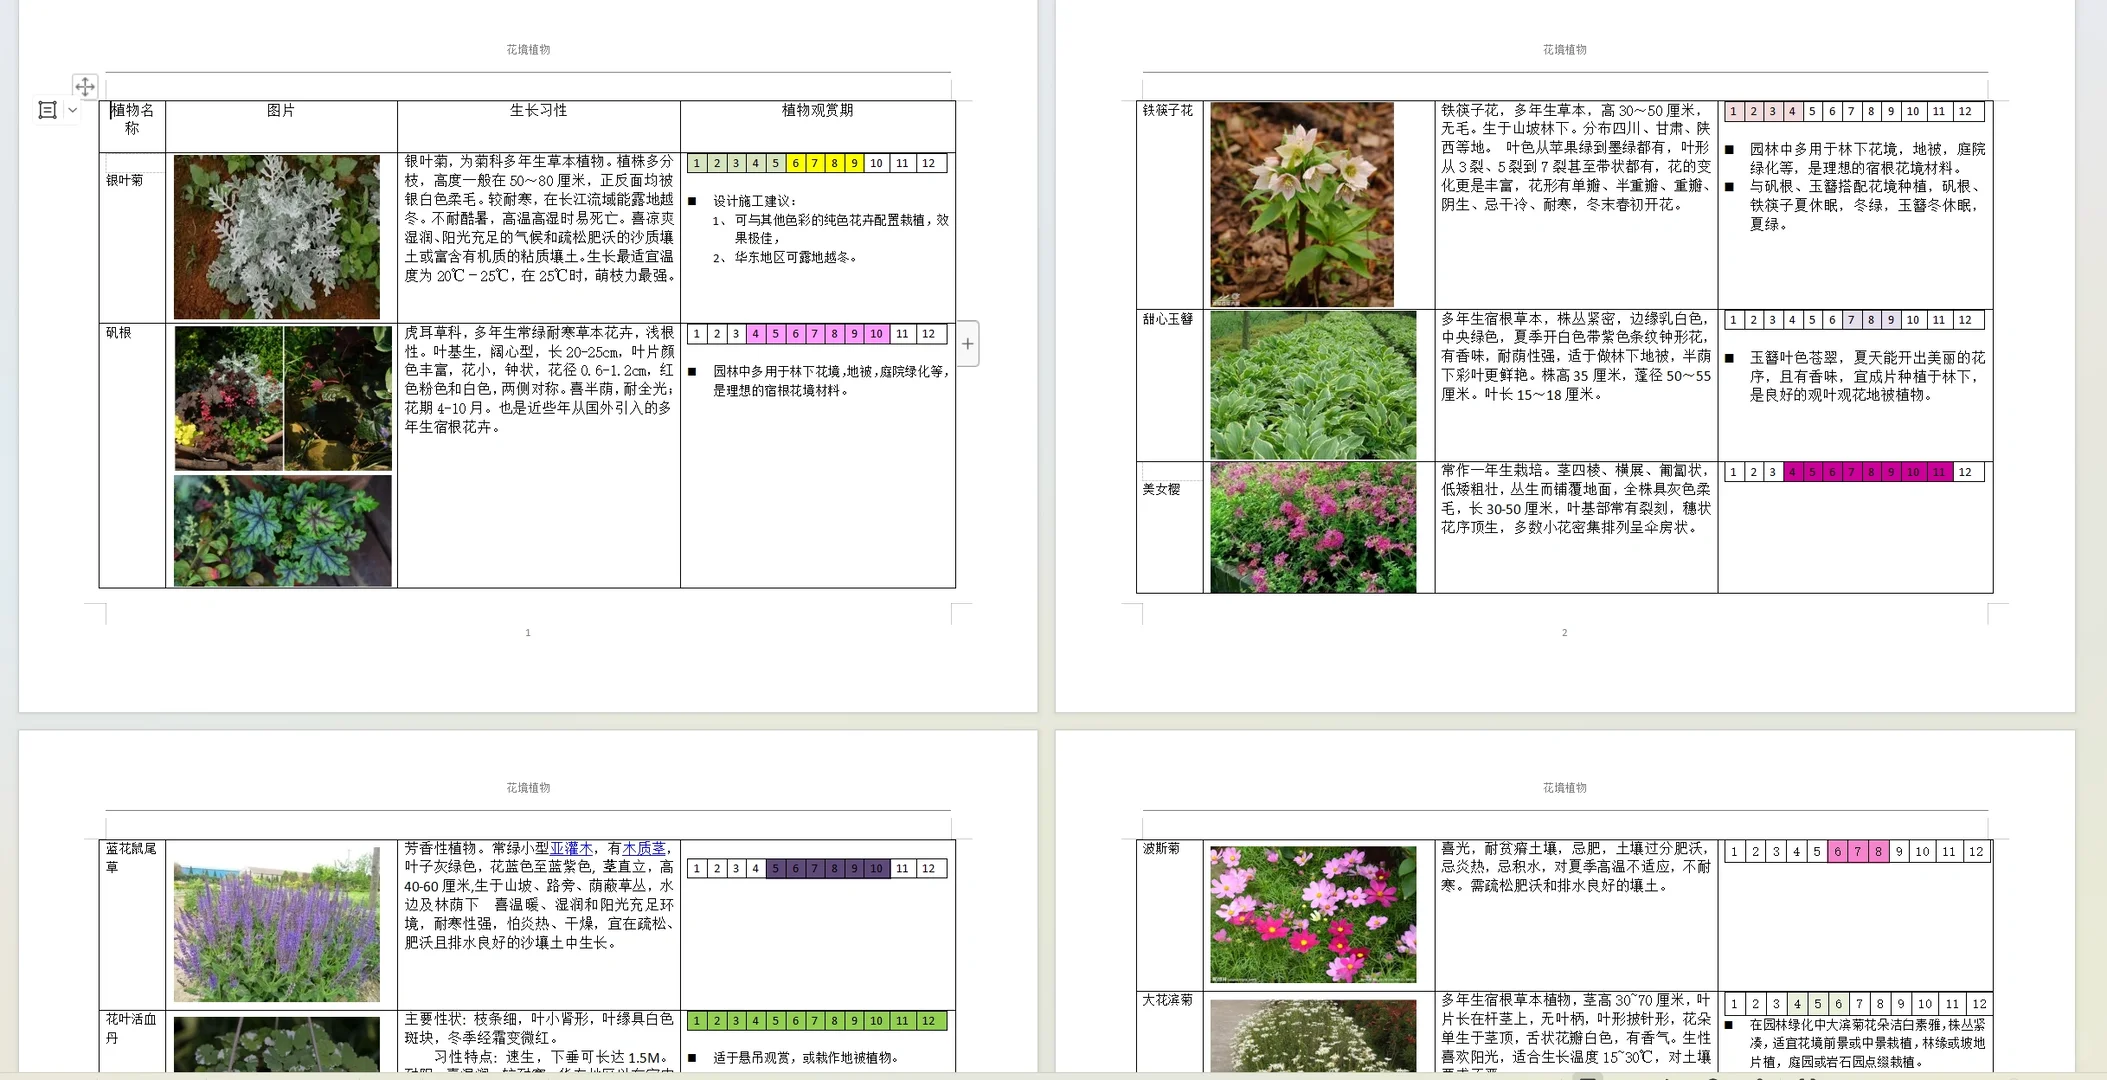Click the paragraph layout icon beside table
The width and height of the screenshot is (2107, 1080).
tap(47, 110)
